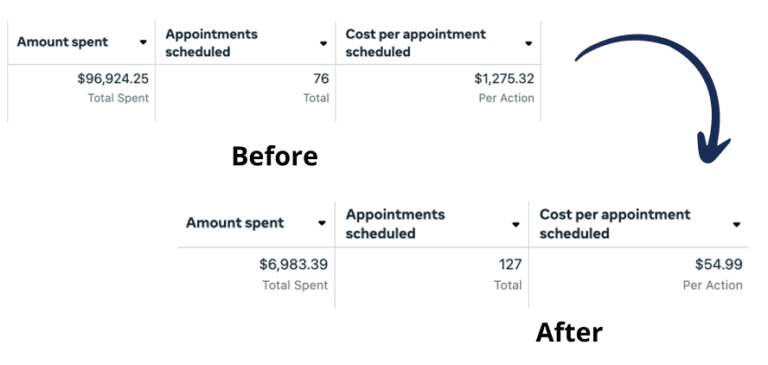The width and height of the screenshot is (768, 365).
Task: Select Cost per appointment scheduled header in After table
Action: (615, 223)
